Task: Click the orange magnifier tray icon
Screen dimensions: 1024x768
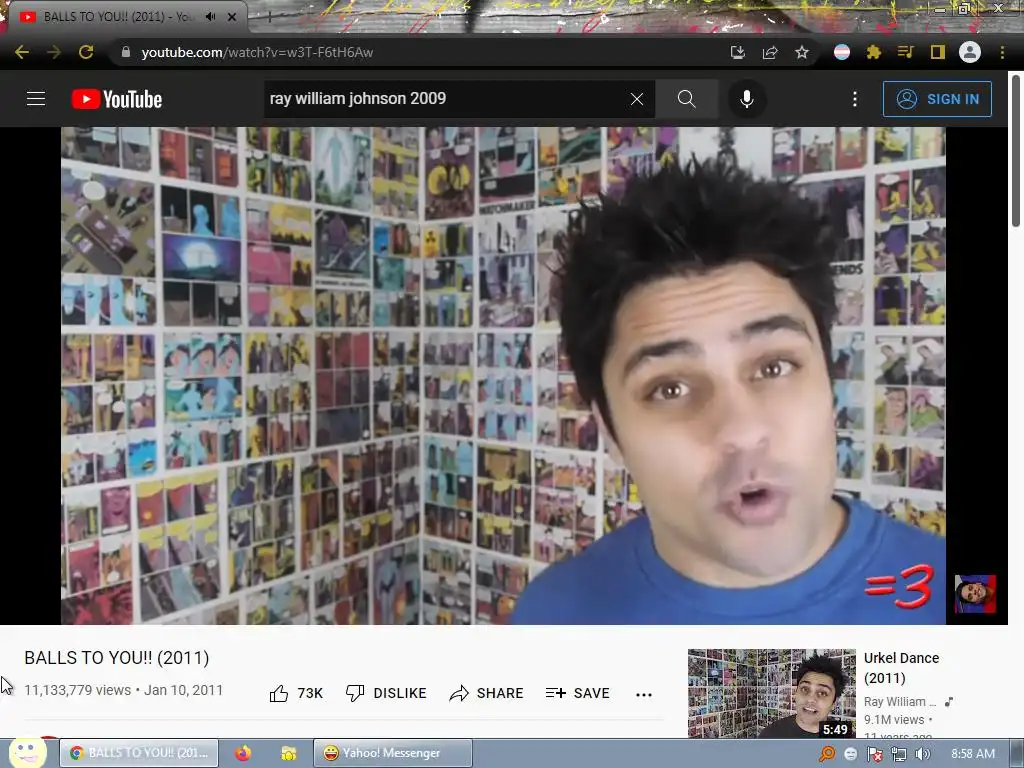Action: click(827, 754)
